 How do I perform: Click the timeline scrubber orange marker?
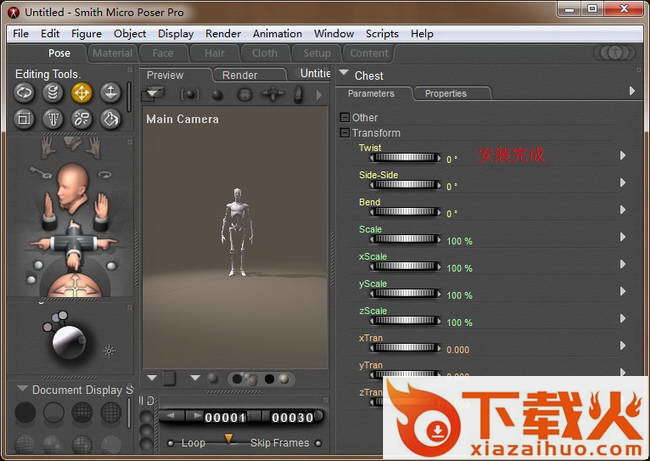(228, 438)
